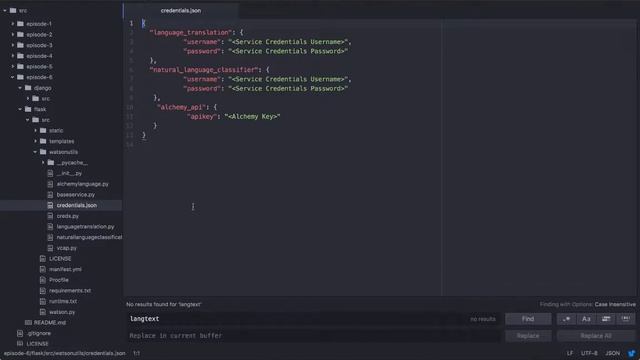Collapse the watsonutils folder arrow
640x360 pixels.
point(36,152)
